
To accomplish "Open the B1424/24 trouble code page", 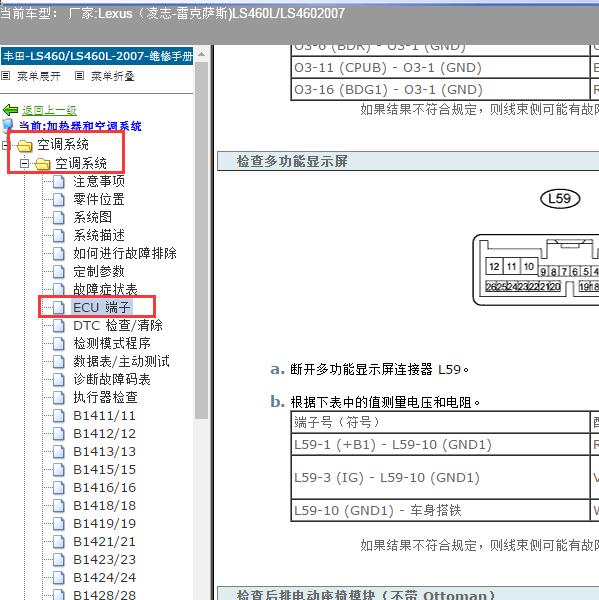I will pyautogui.click(x=104, y=578).
